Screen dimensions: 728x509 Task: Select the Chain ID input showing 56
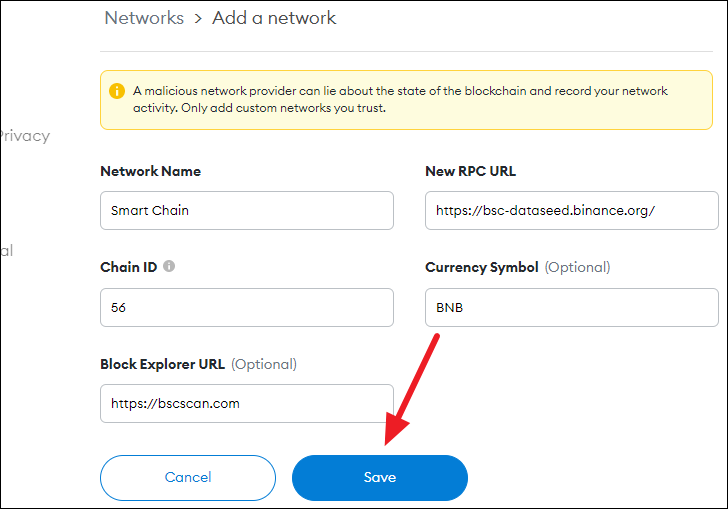247,307
